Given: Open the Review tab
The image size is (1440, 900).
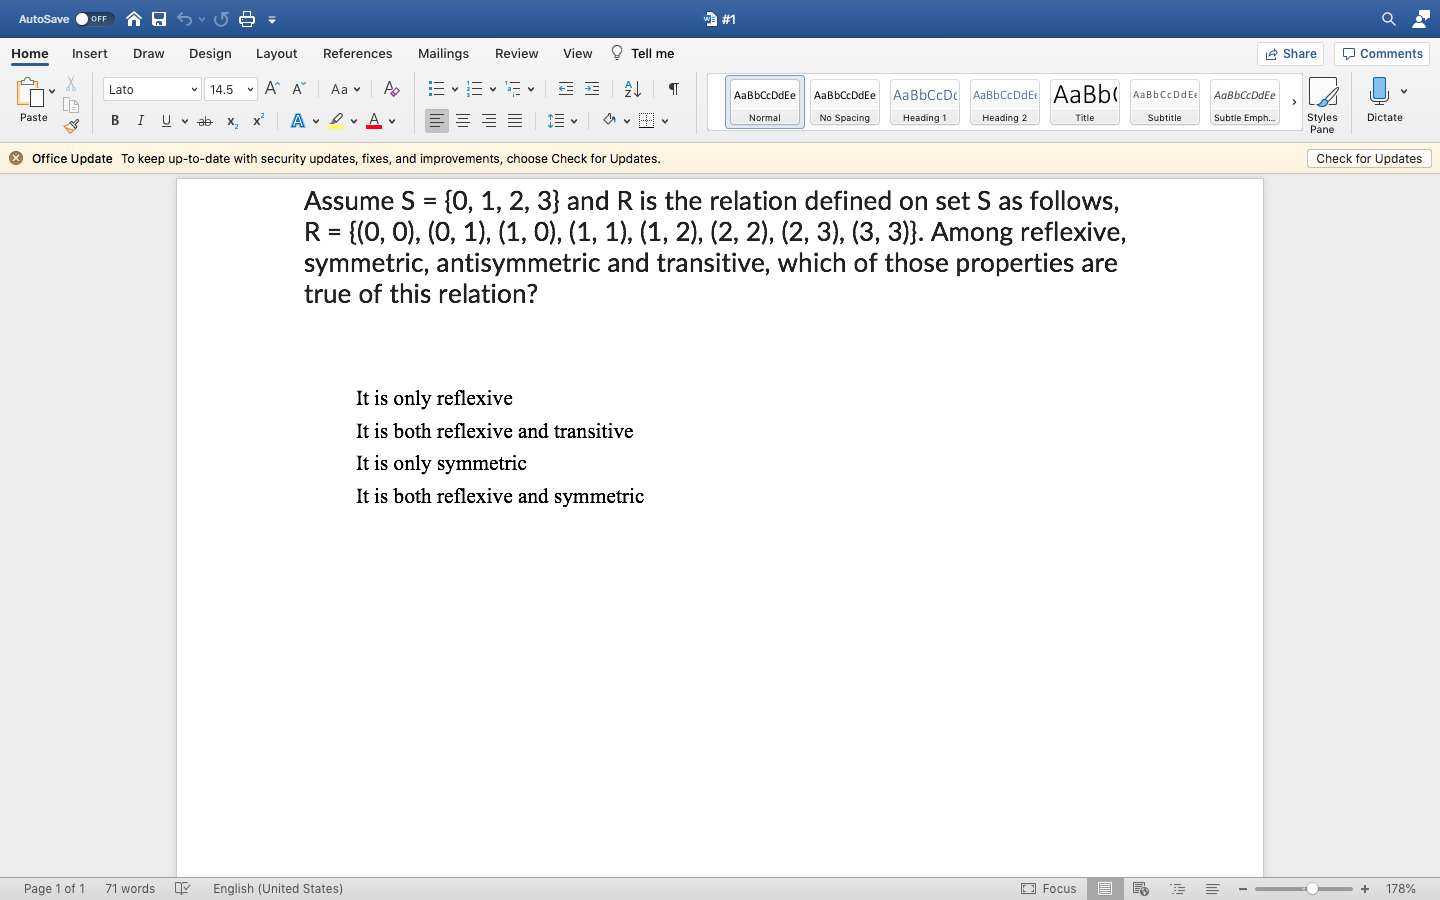Looking at the screenshot, I should (516, 53).
